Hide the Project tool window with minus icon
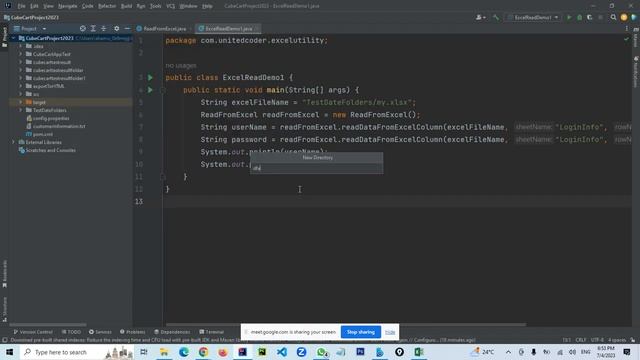 [127, 29]
